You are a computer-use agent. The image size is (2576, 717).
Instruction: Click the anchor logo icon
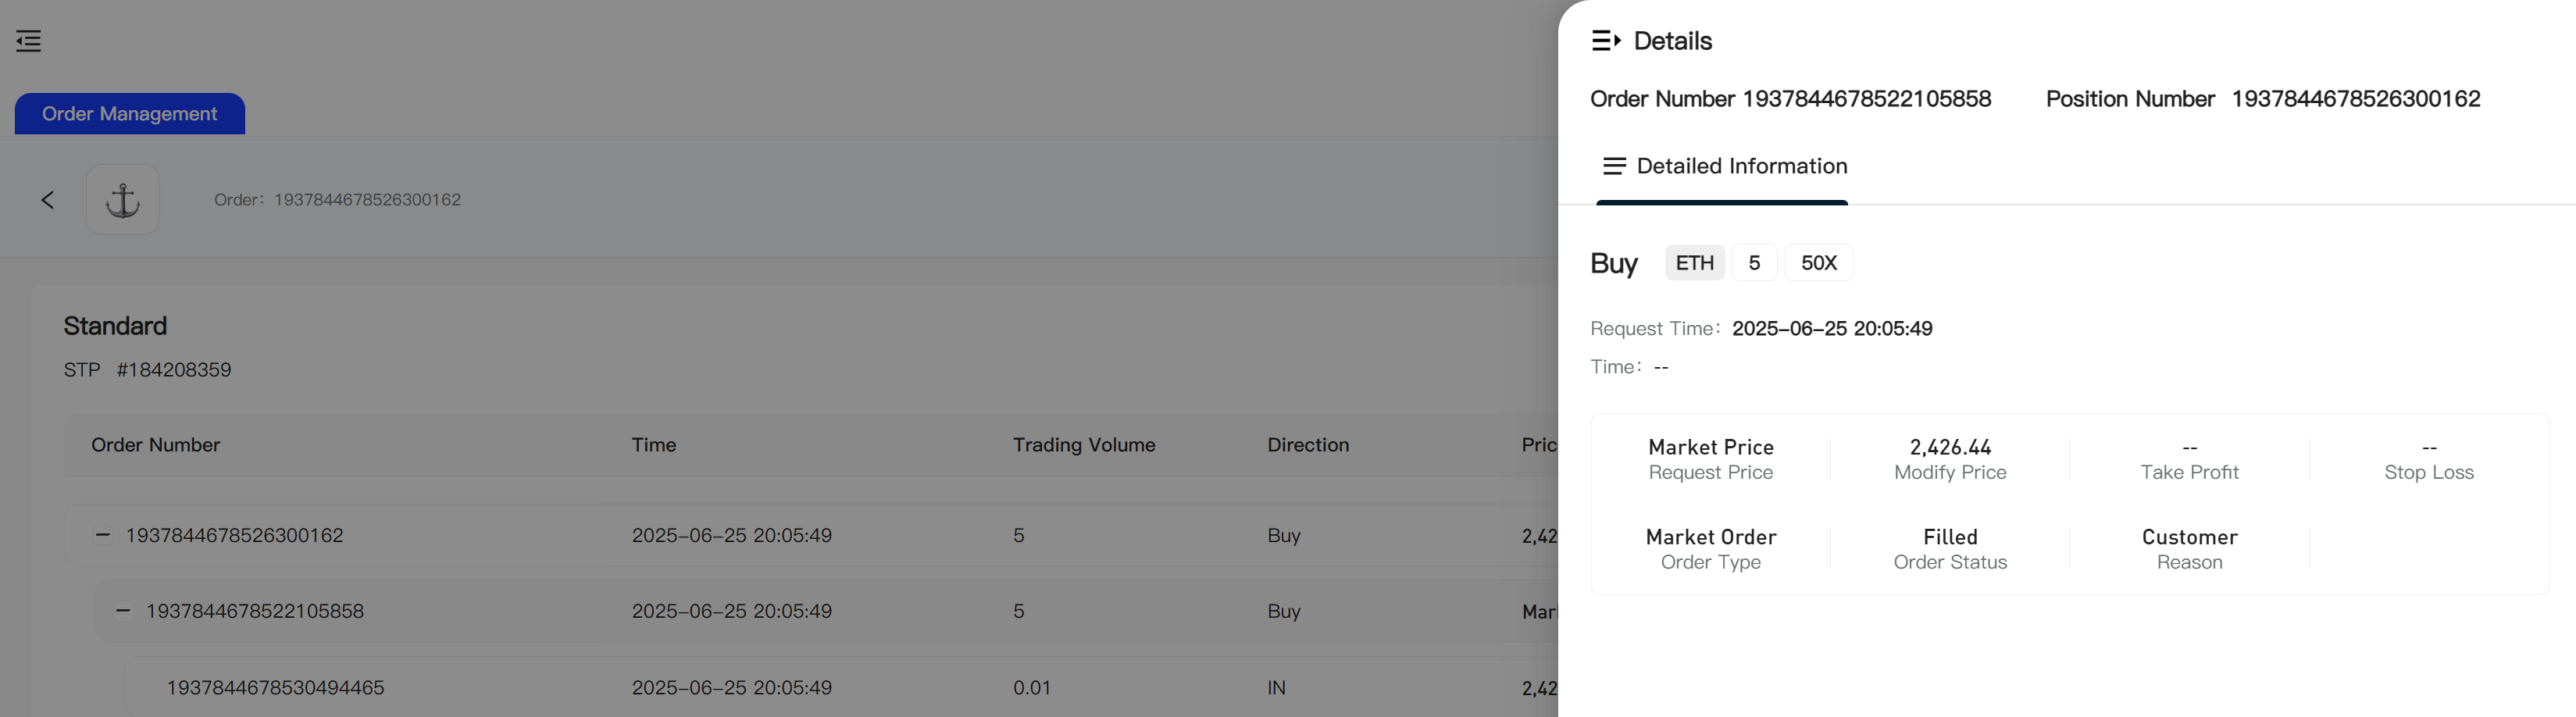[x=123, y=200]
